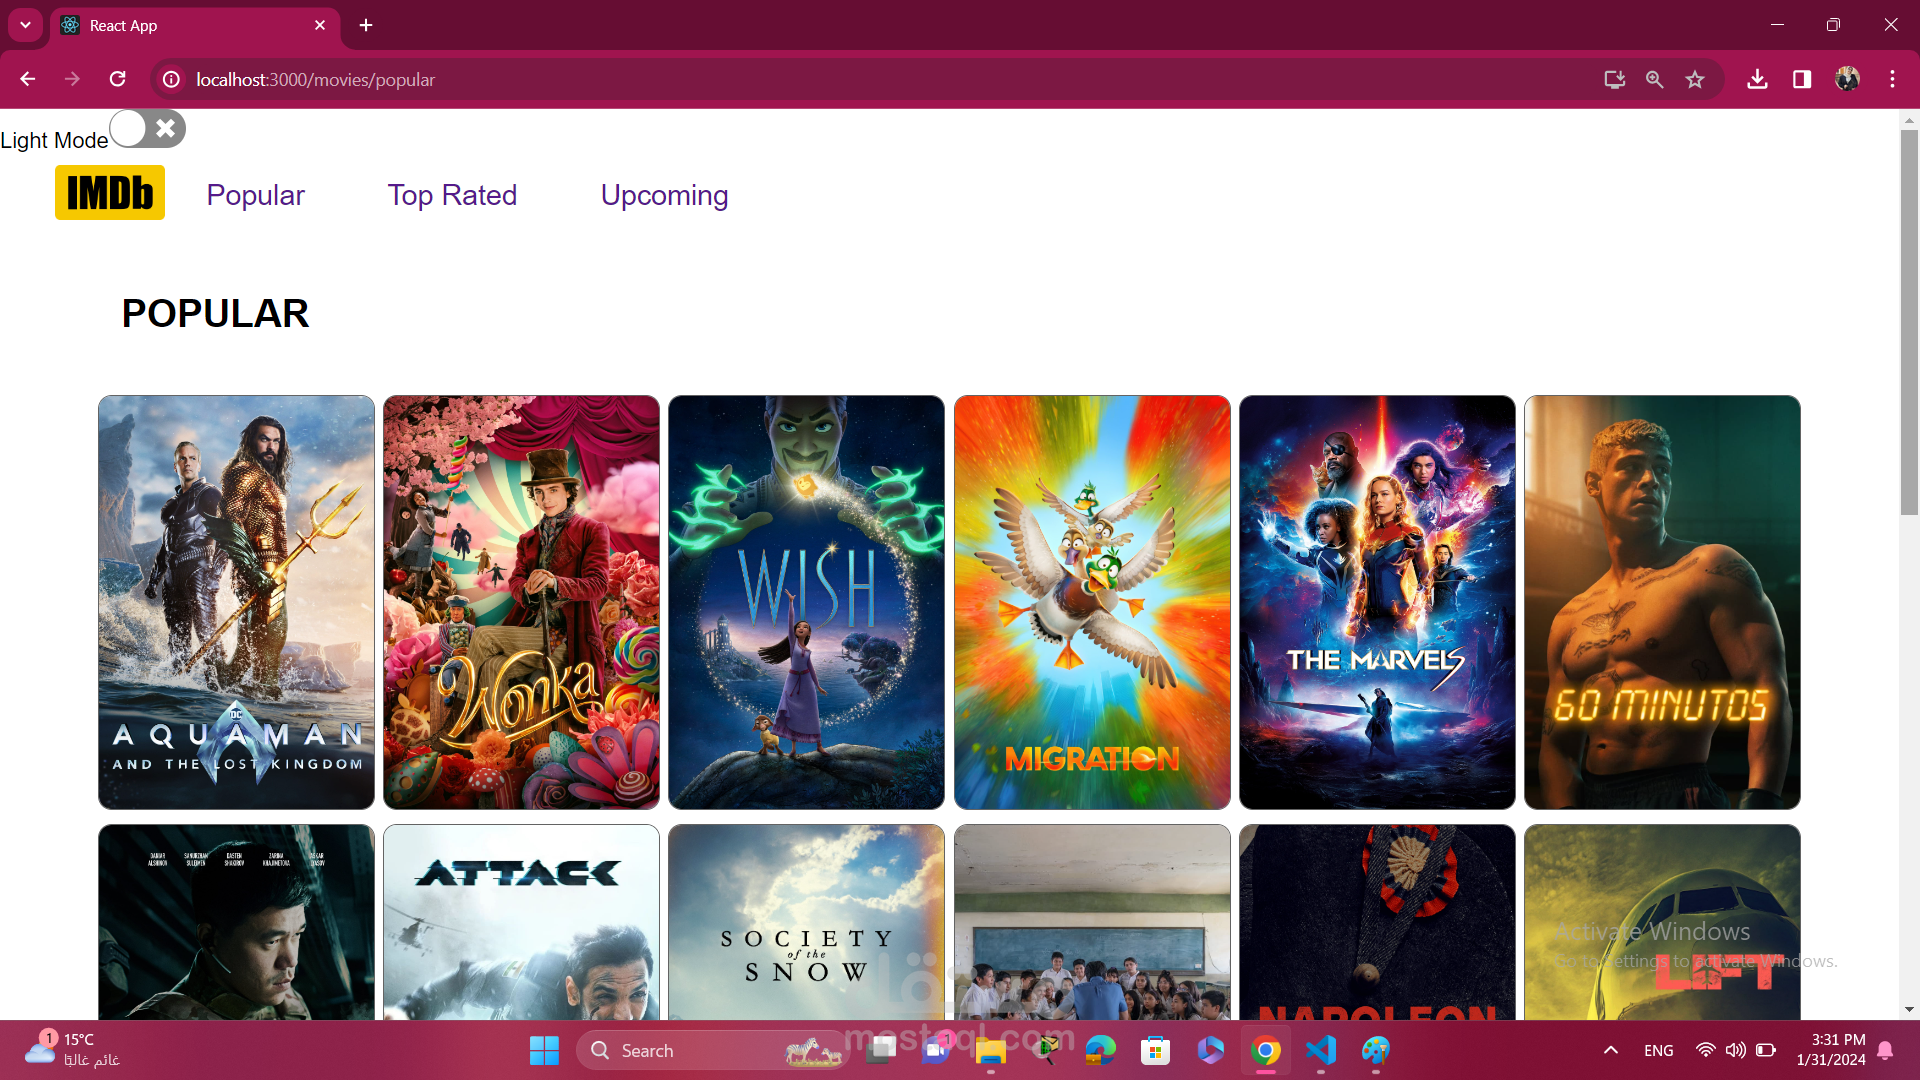
Task: Click the scrollbar up arrow
Action: 1909,120
